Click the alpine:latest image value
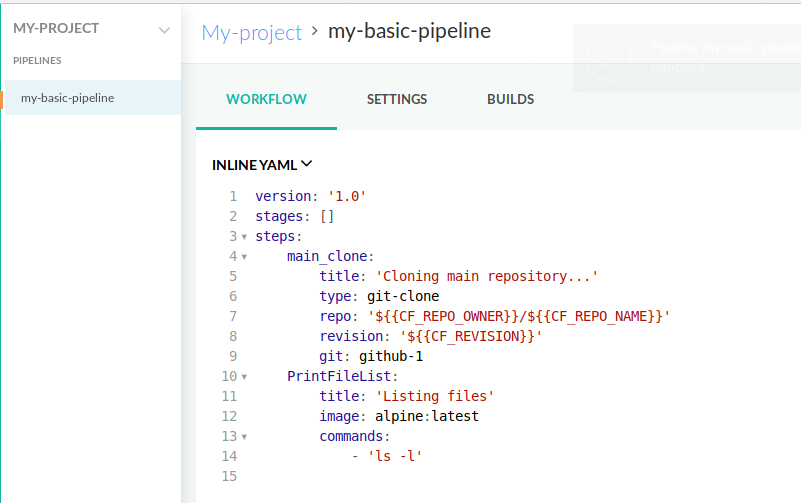This screenshot has width=801, height=503. (x=427, y=416)
